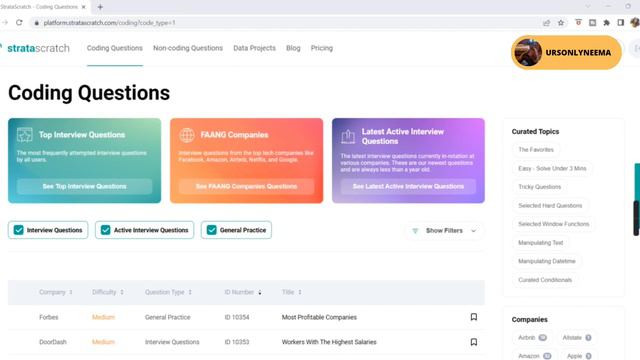Click the filter funnel icon

pos(415,231)
